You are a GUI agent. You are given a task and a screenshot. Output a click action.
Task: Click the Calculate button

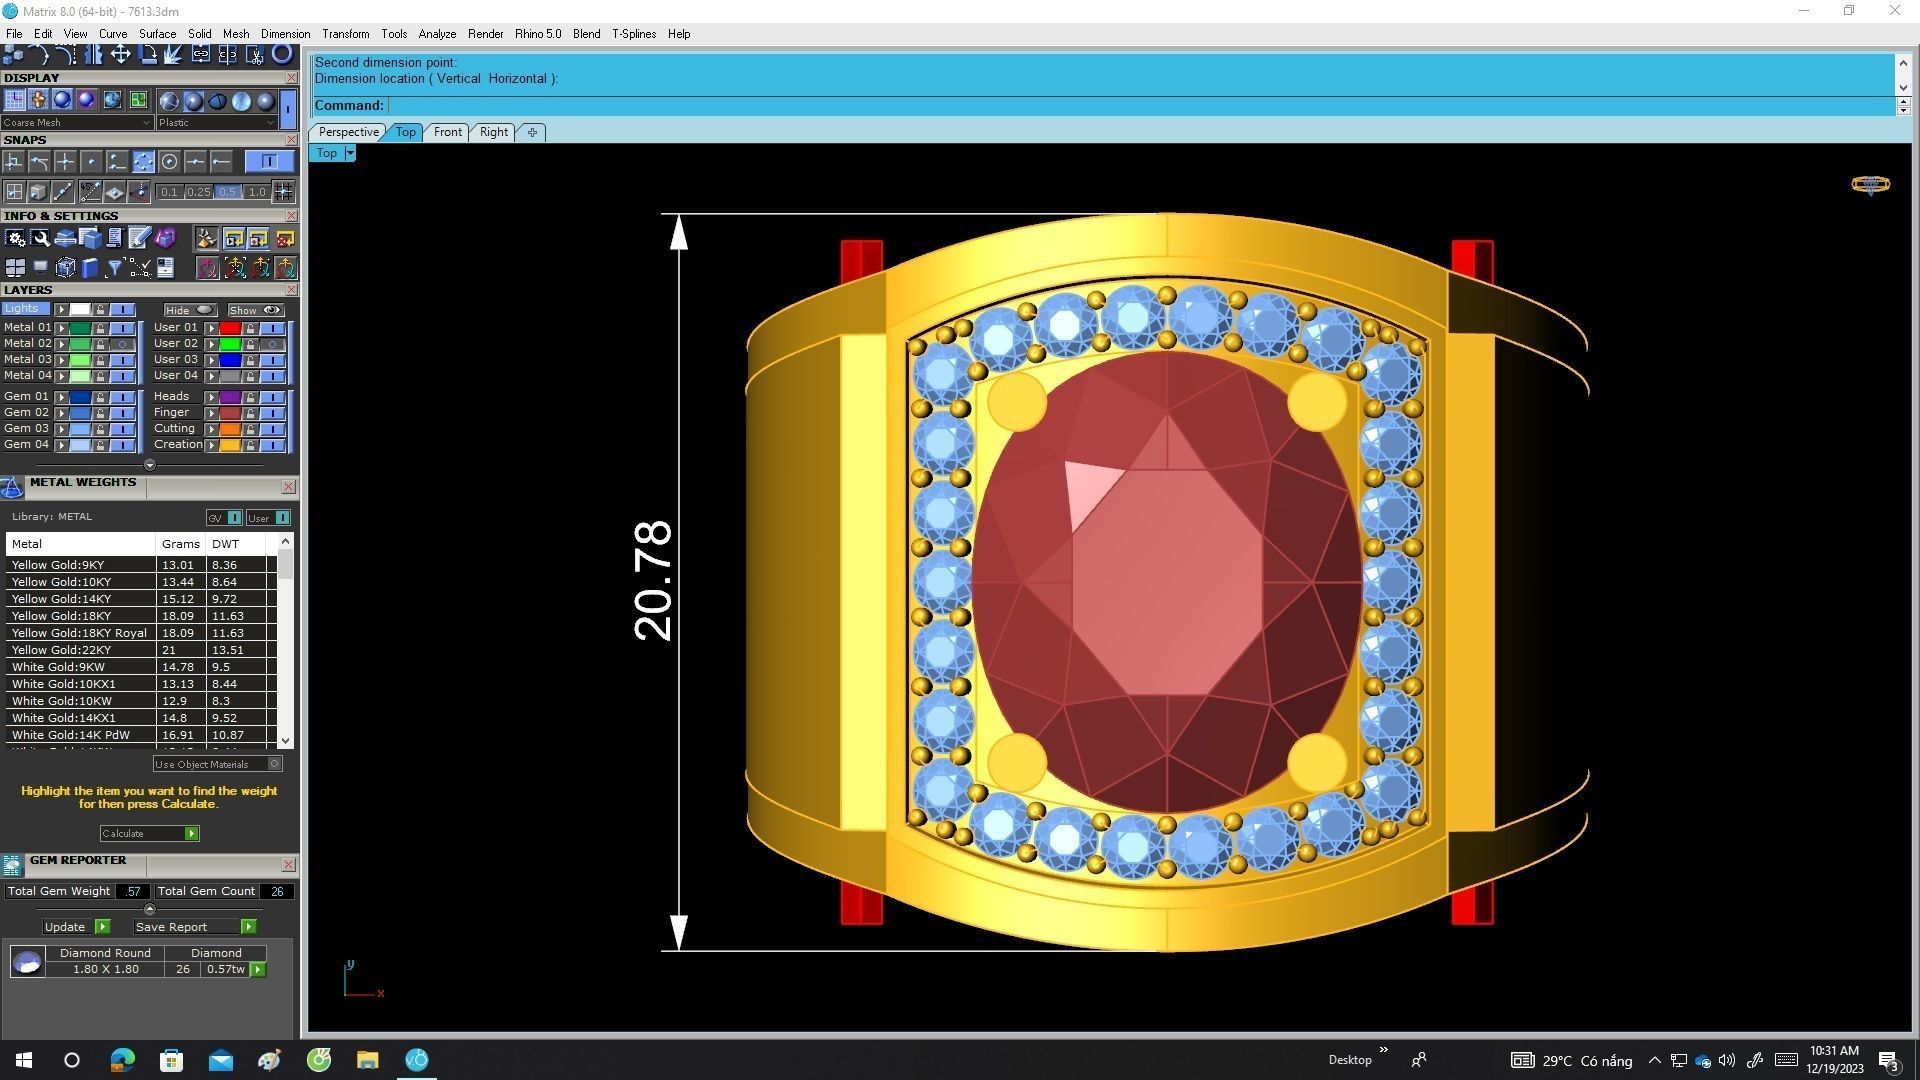[149, 834]
